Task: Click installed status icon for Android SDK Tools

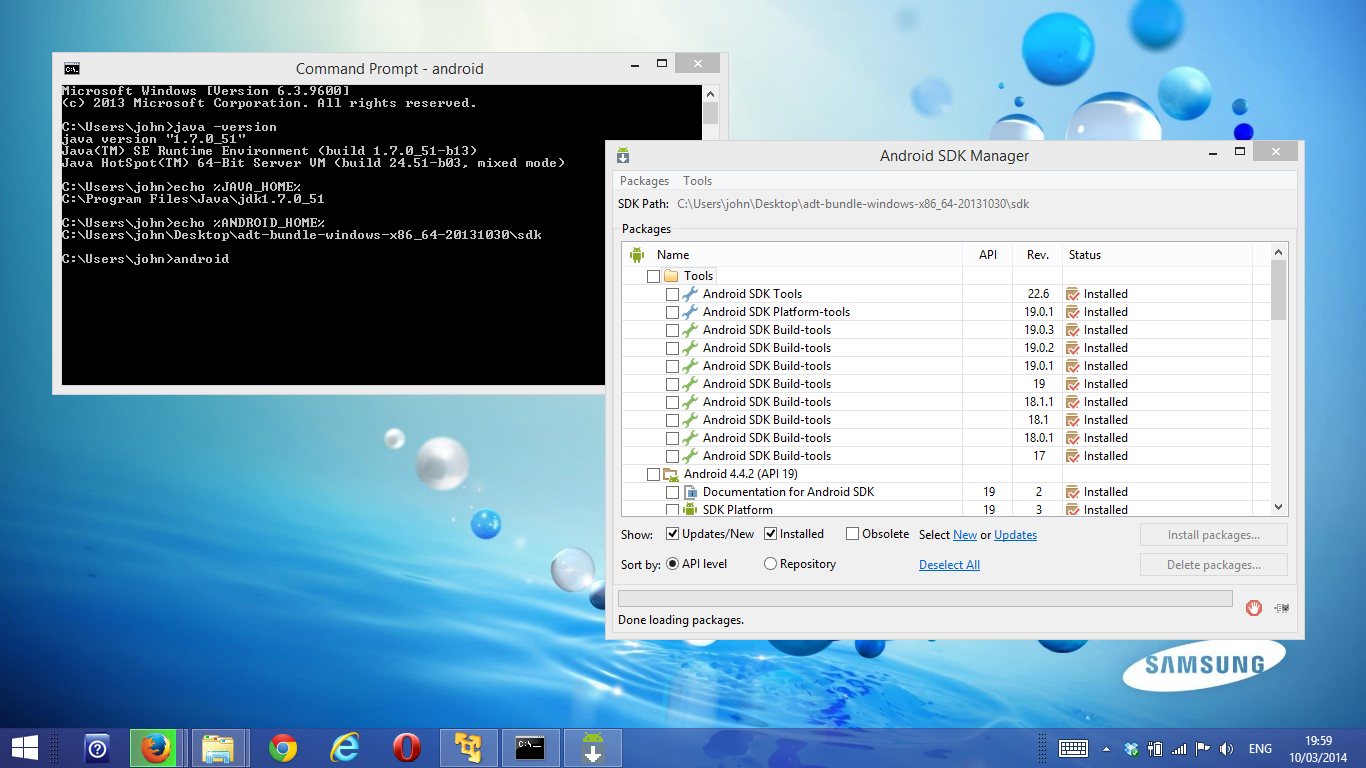Action: pos(1073,294)
